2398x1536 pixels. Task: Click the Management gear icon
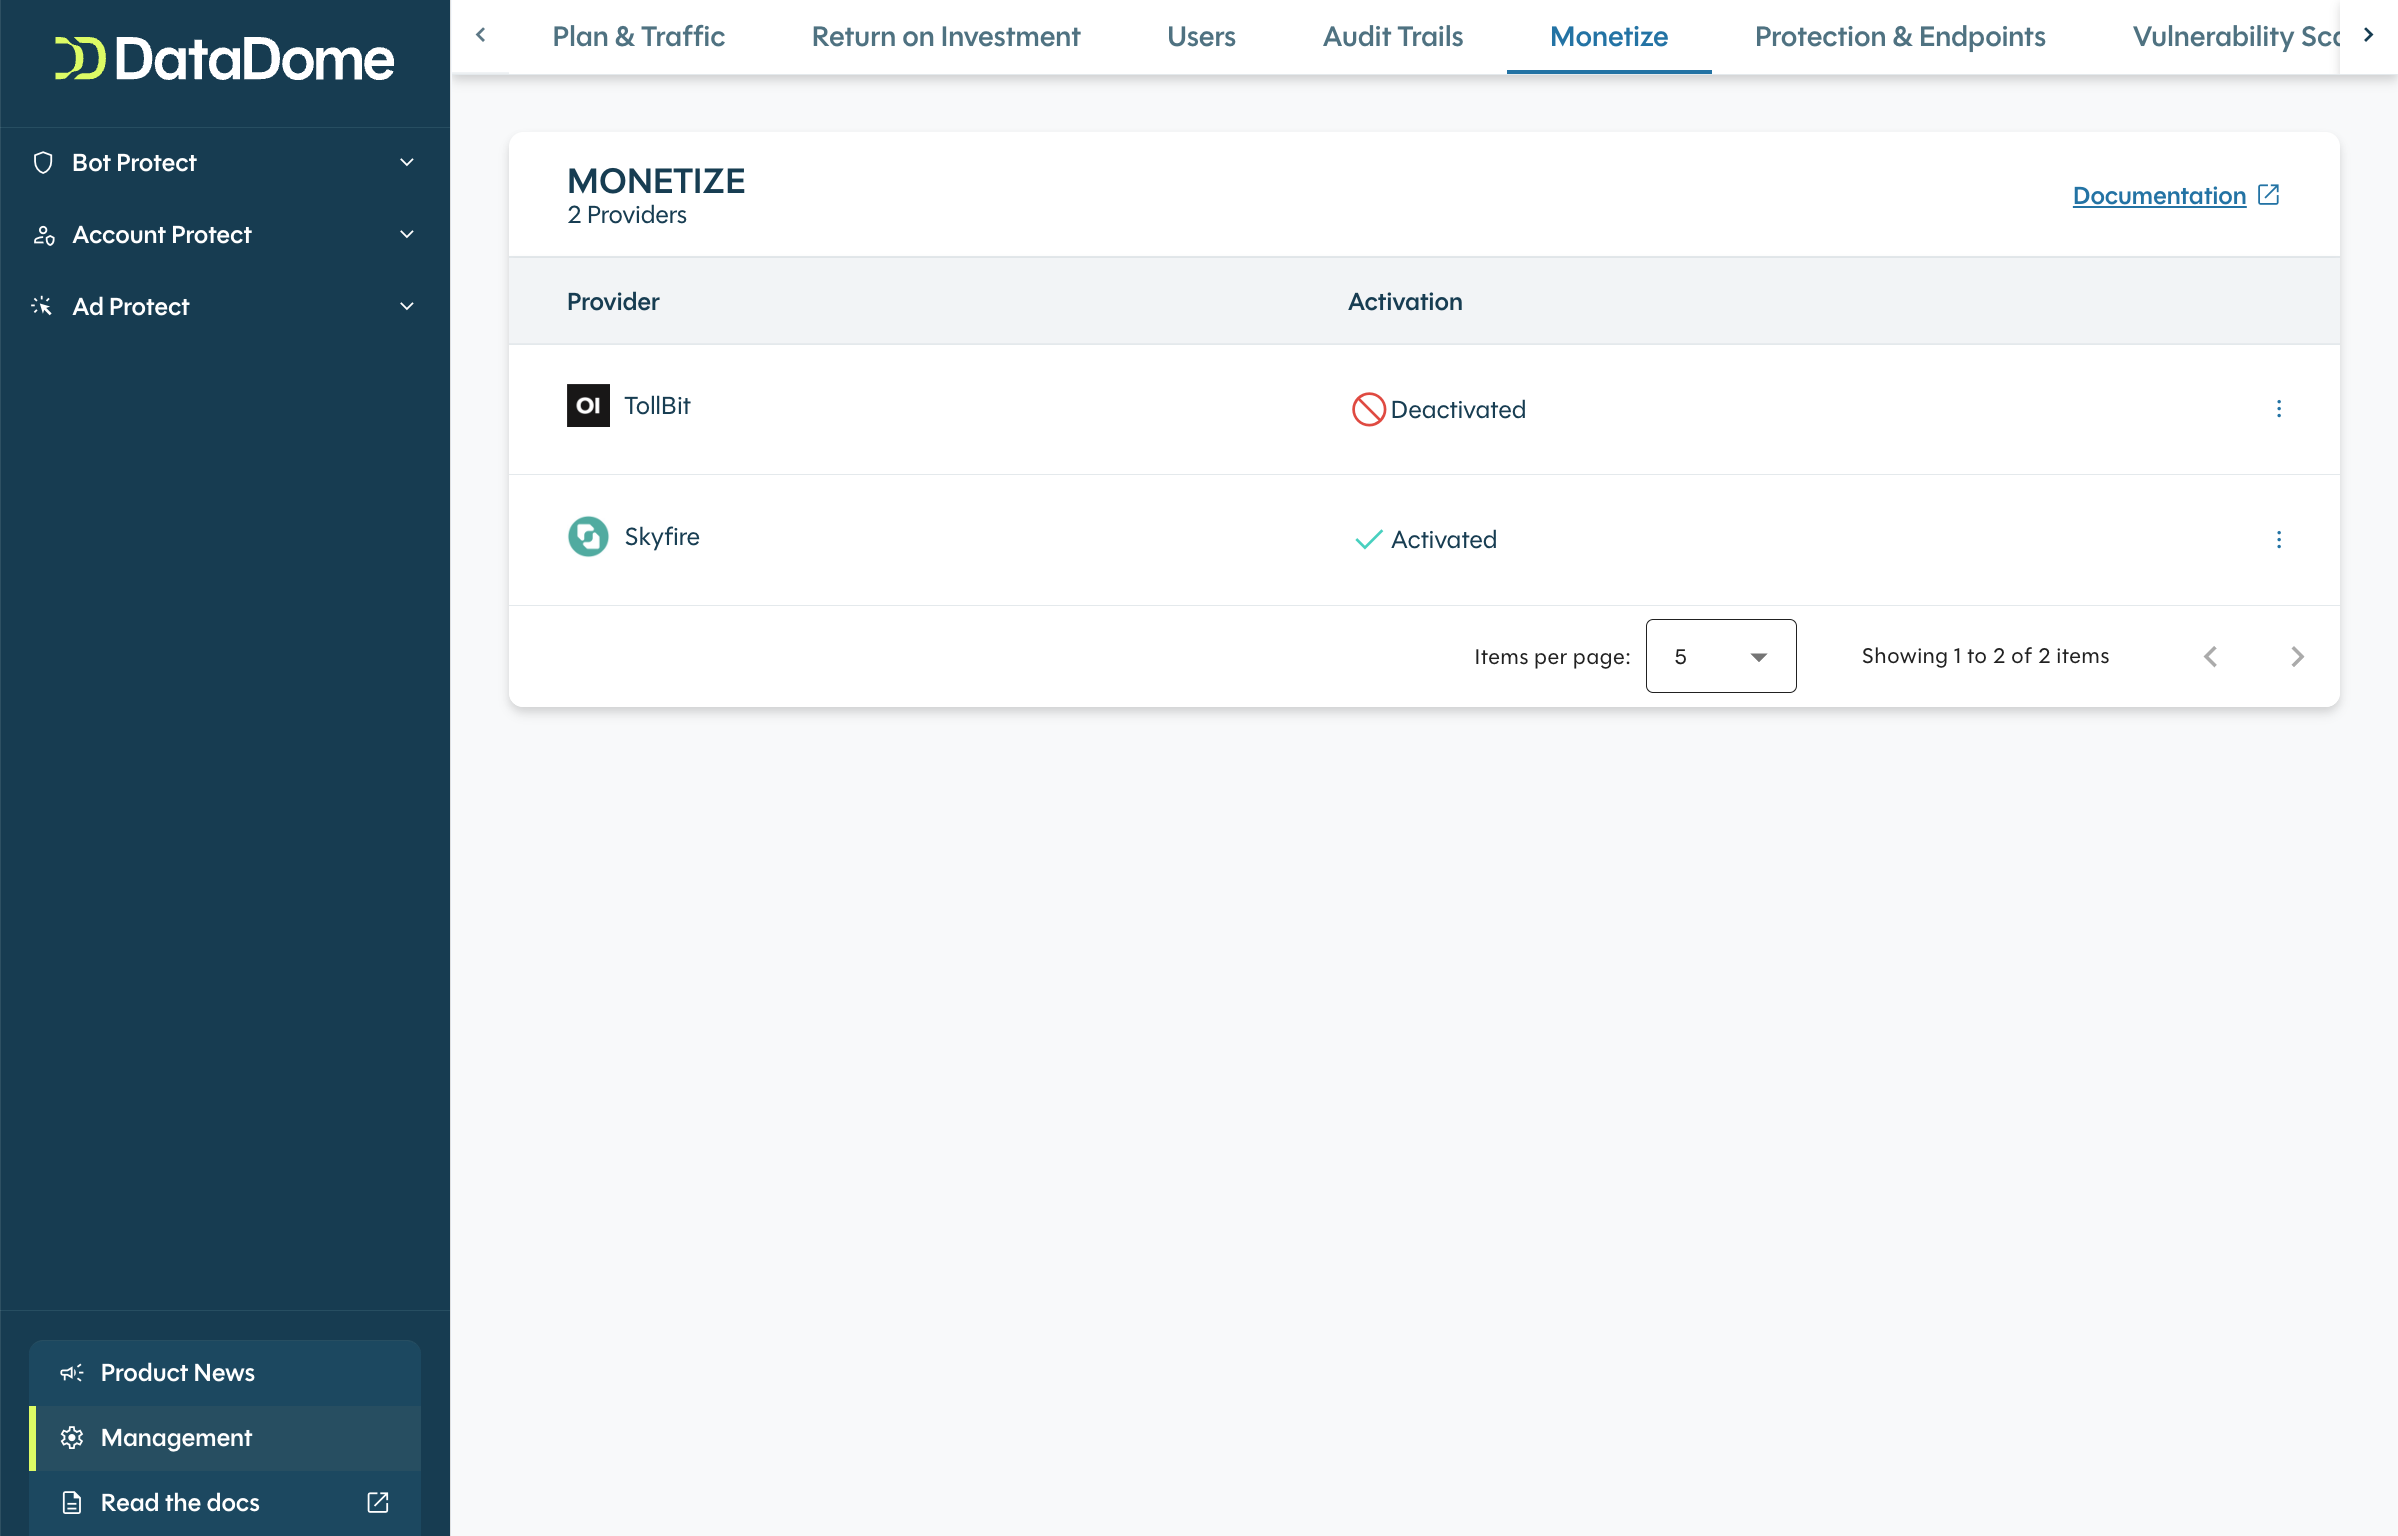click(70, 1437)
